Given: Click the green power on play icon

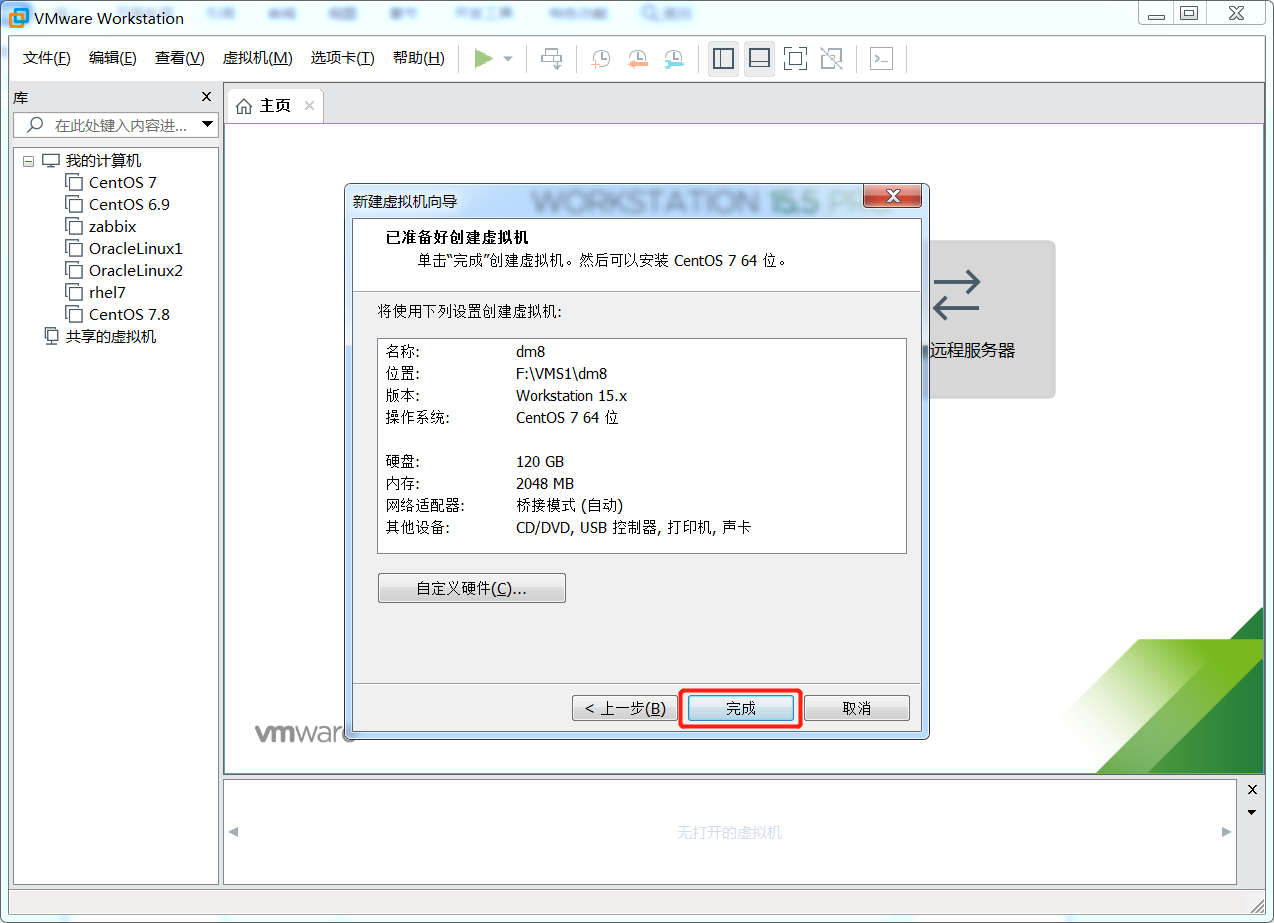Looking at the screenshot, I should (x=483, y=59).
